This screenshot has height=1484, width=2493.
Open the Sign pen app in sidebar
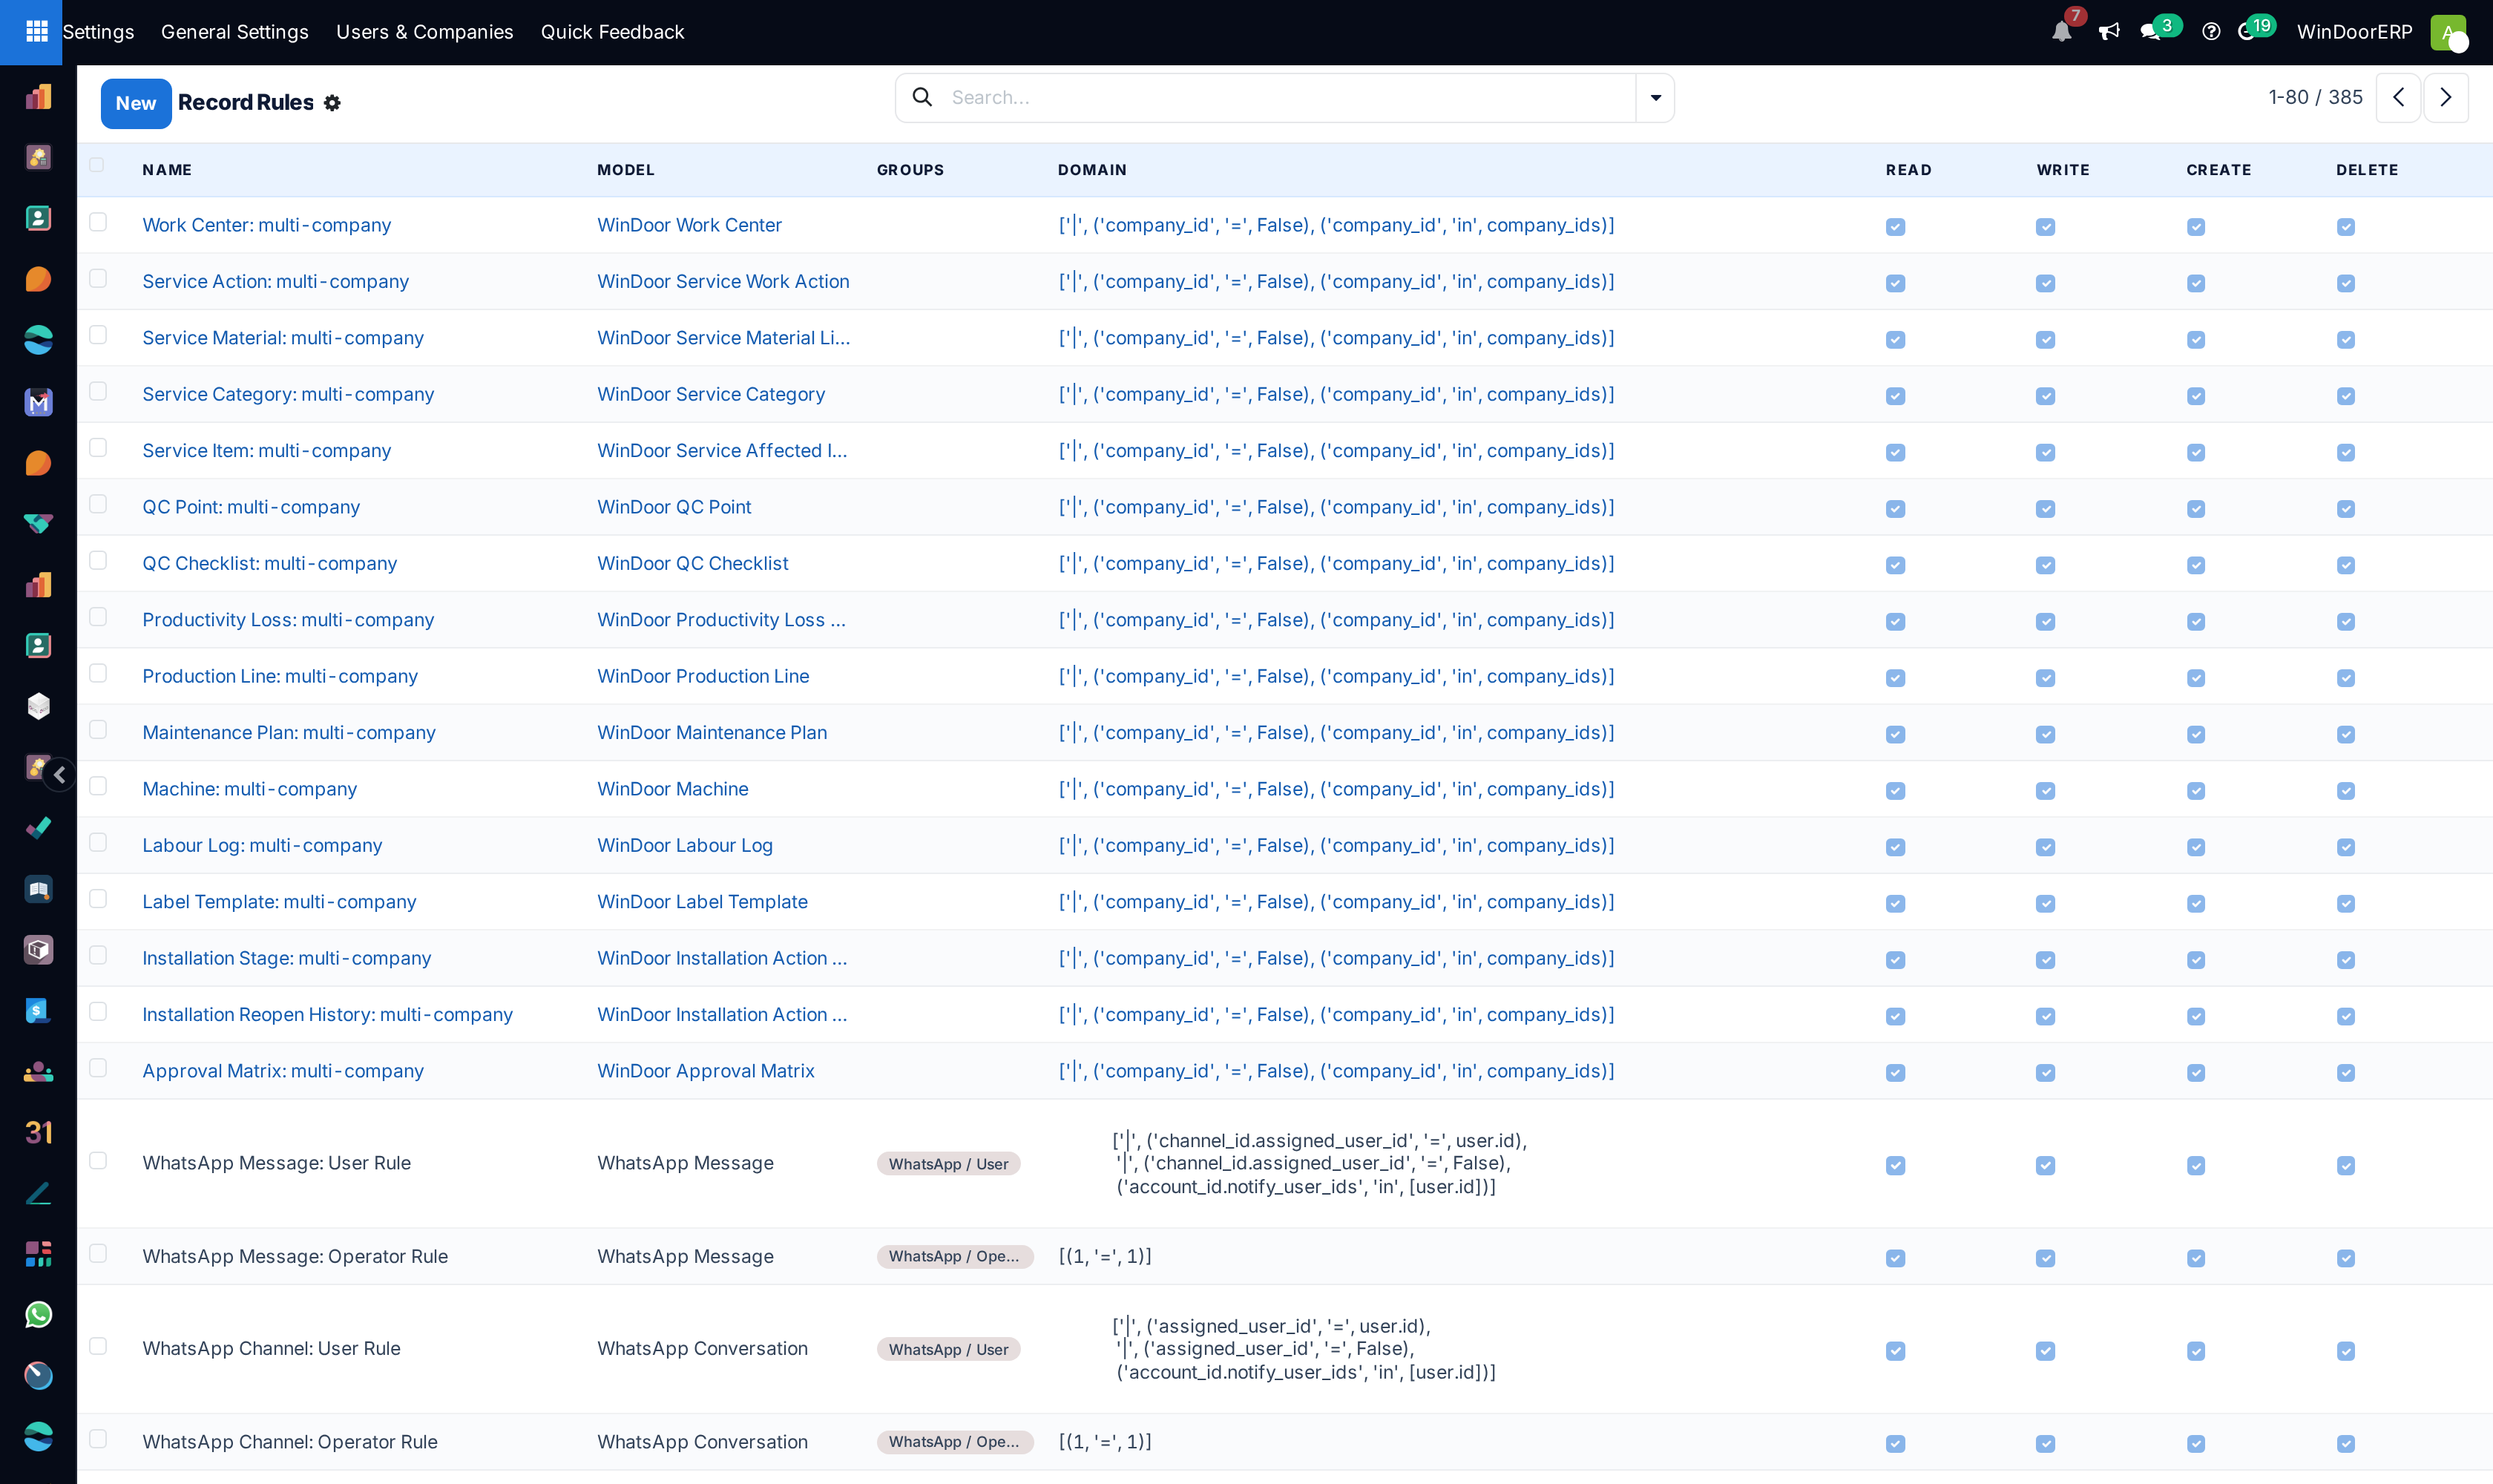[38, 1193]
